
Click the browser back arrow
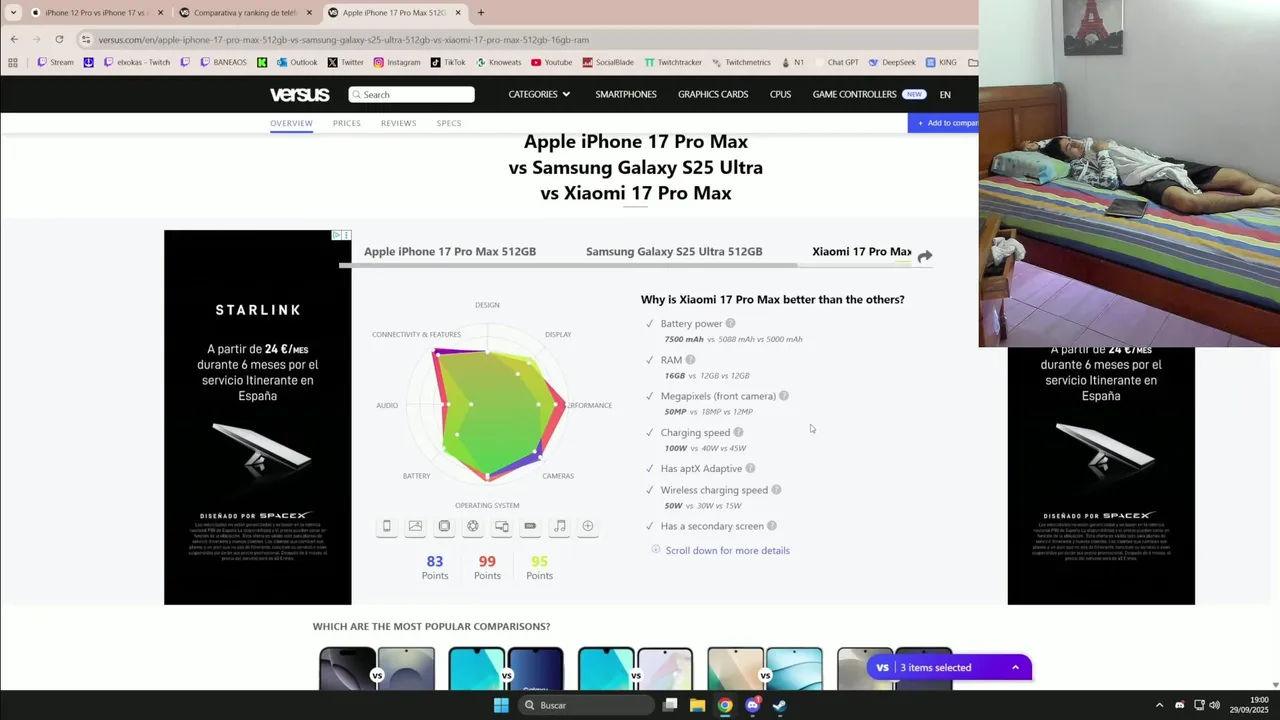pos(14,39)
